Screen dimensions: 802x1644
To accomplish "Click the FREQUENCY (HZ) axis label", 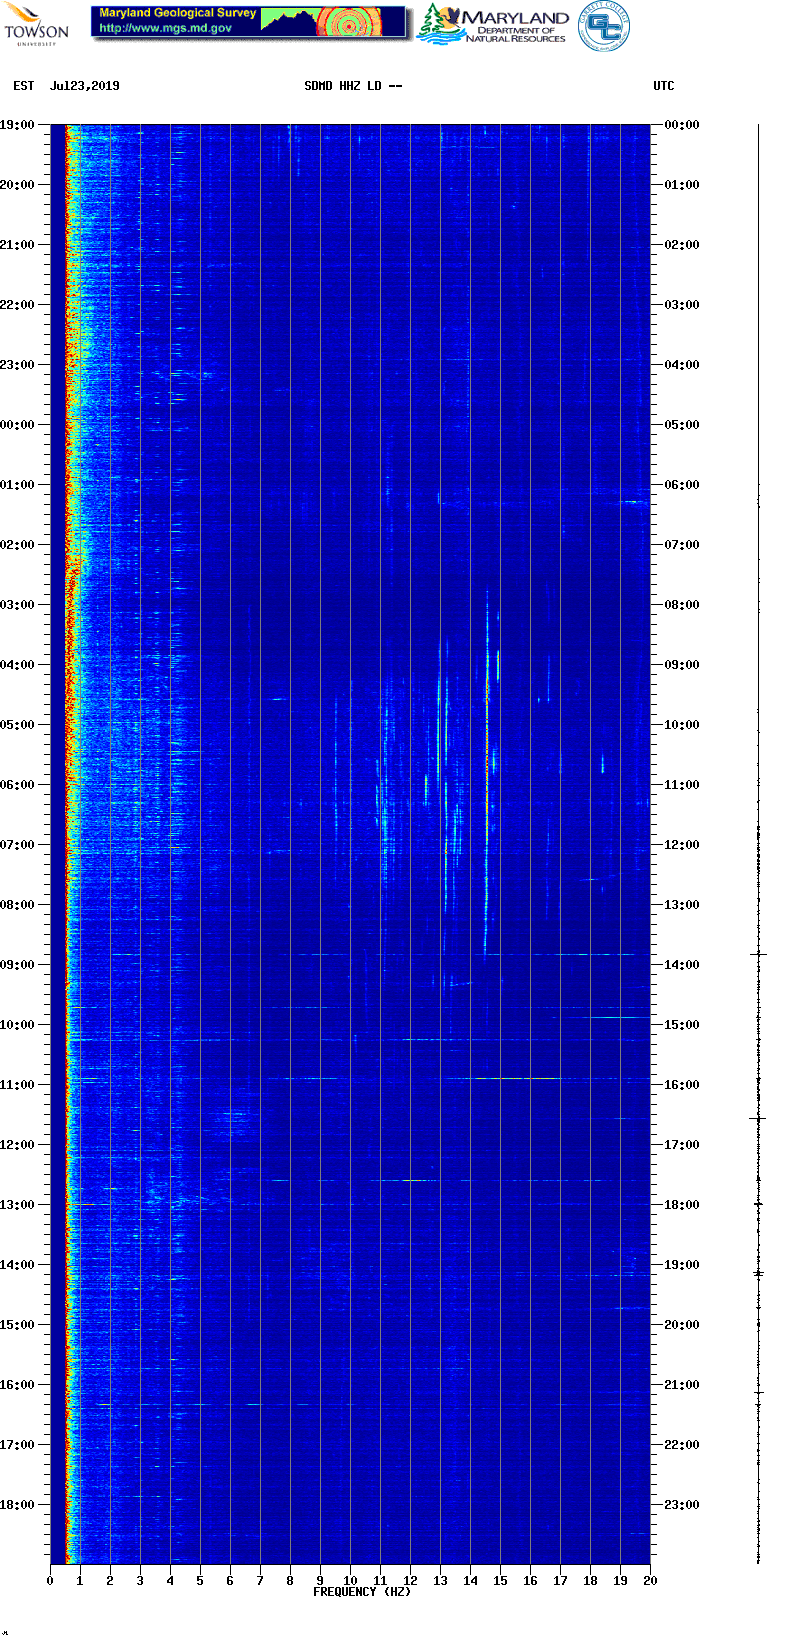I will [362, 1591].
